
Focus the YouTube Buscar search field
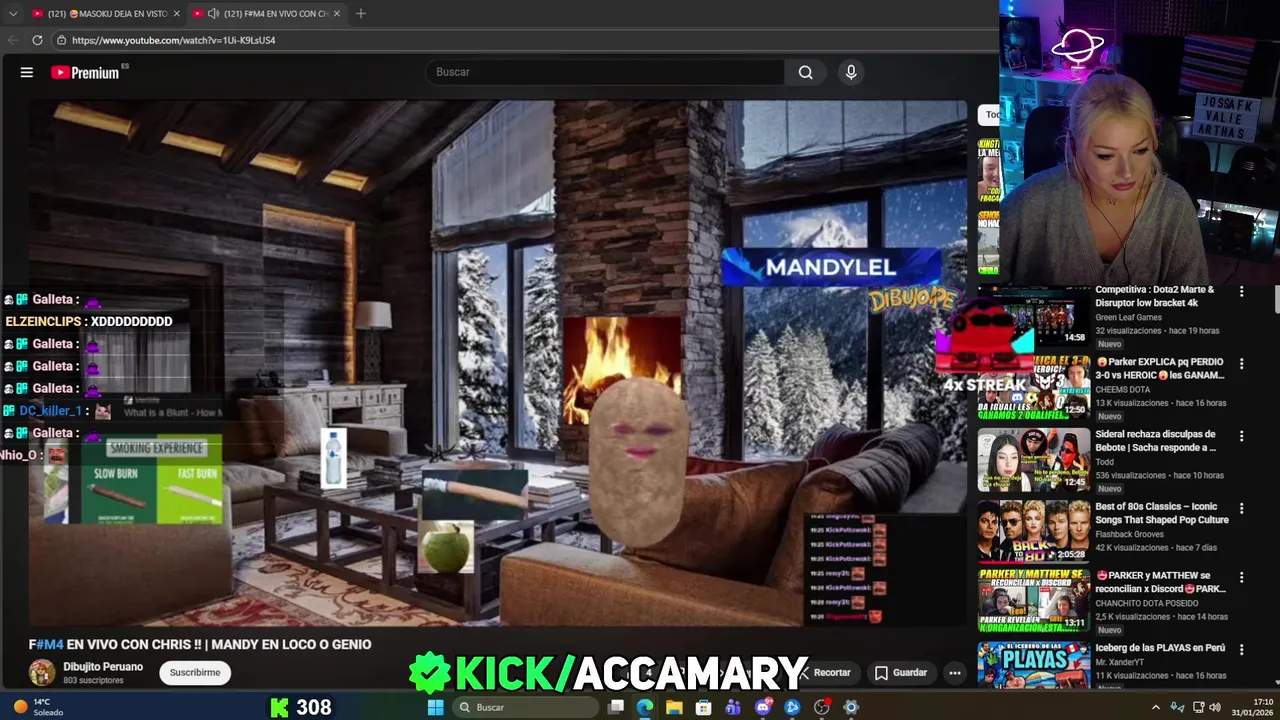[x=606, y=72]
